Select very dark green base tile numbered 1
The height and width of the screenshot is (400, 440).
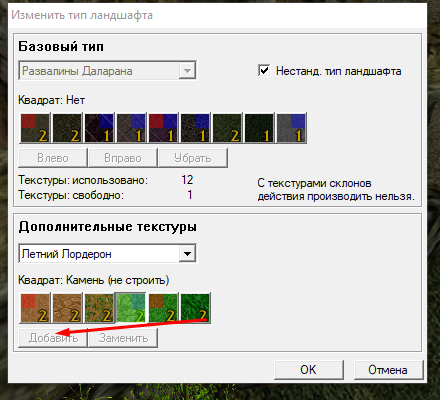pyautogui.click(x=259, y=128)
